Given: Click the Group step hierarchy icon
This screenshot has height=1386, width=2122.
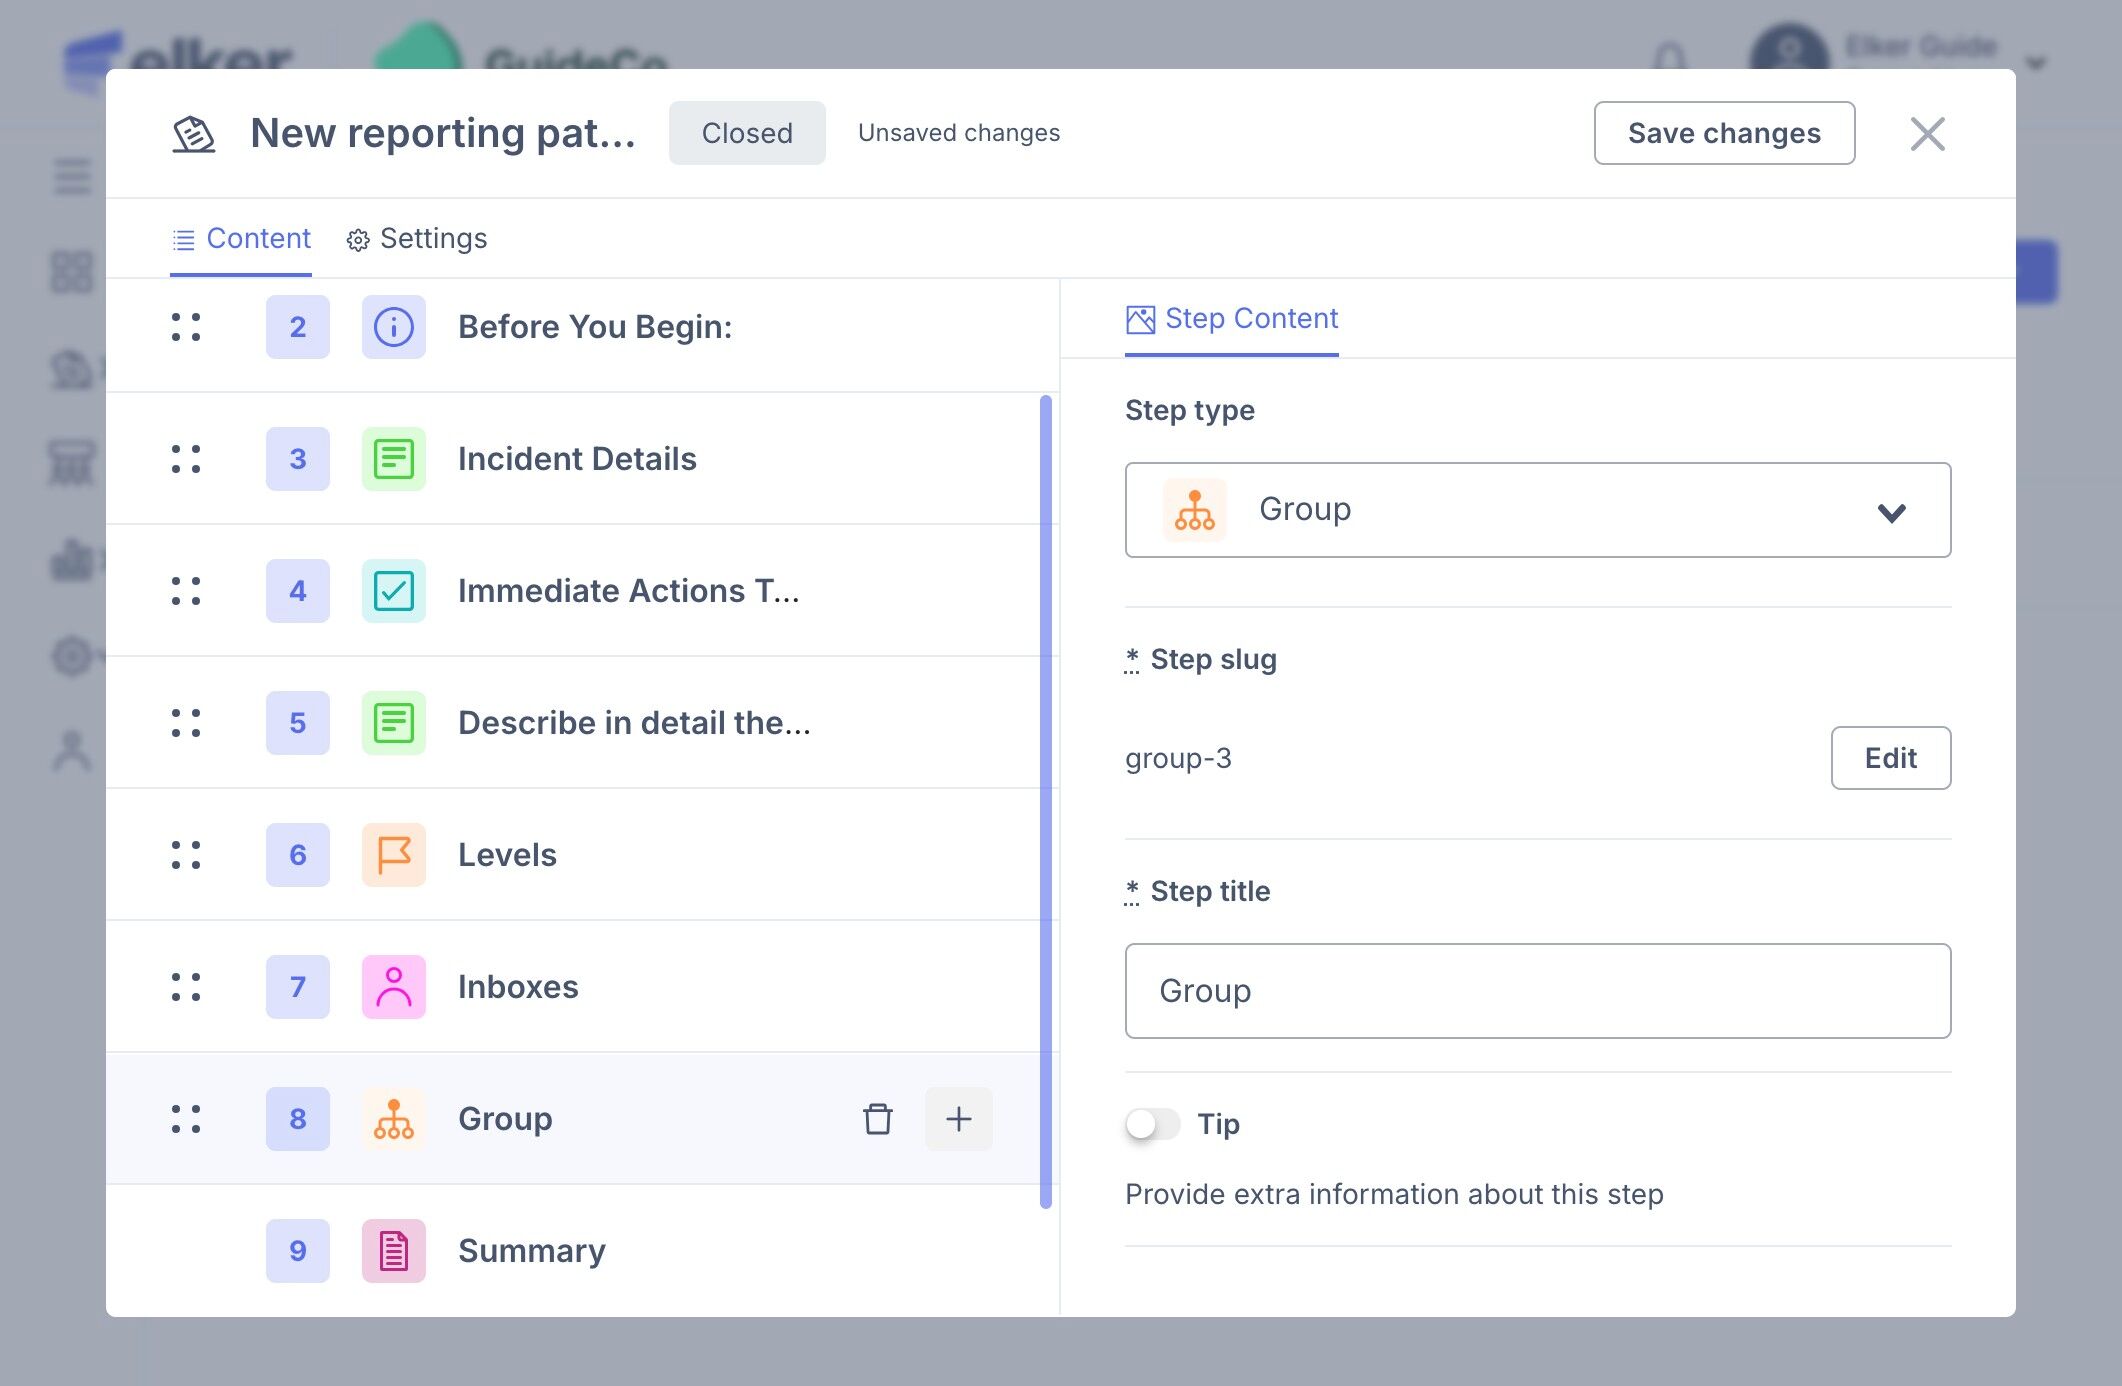Looking at the screenshot, I should [393, 1119].
